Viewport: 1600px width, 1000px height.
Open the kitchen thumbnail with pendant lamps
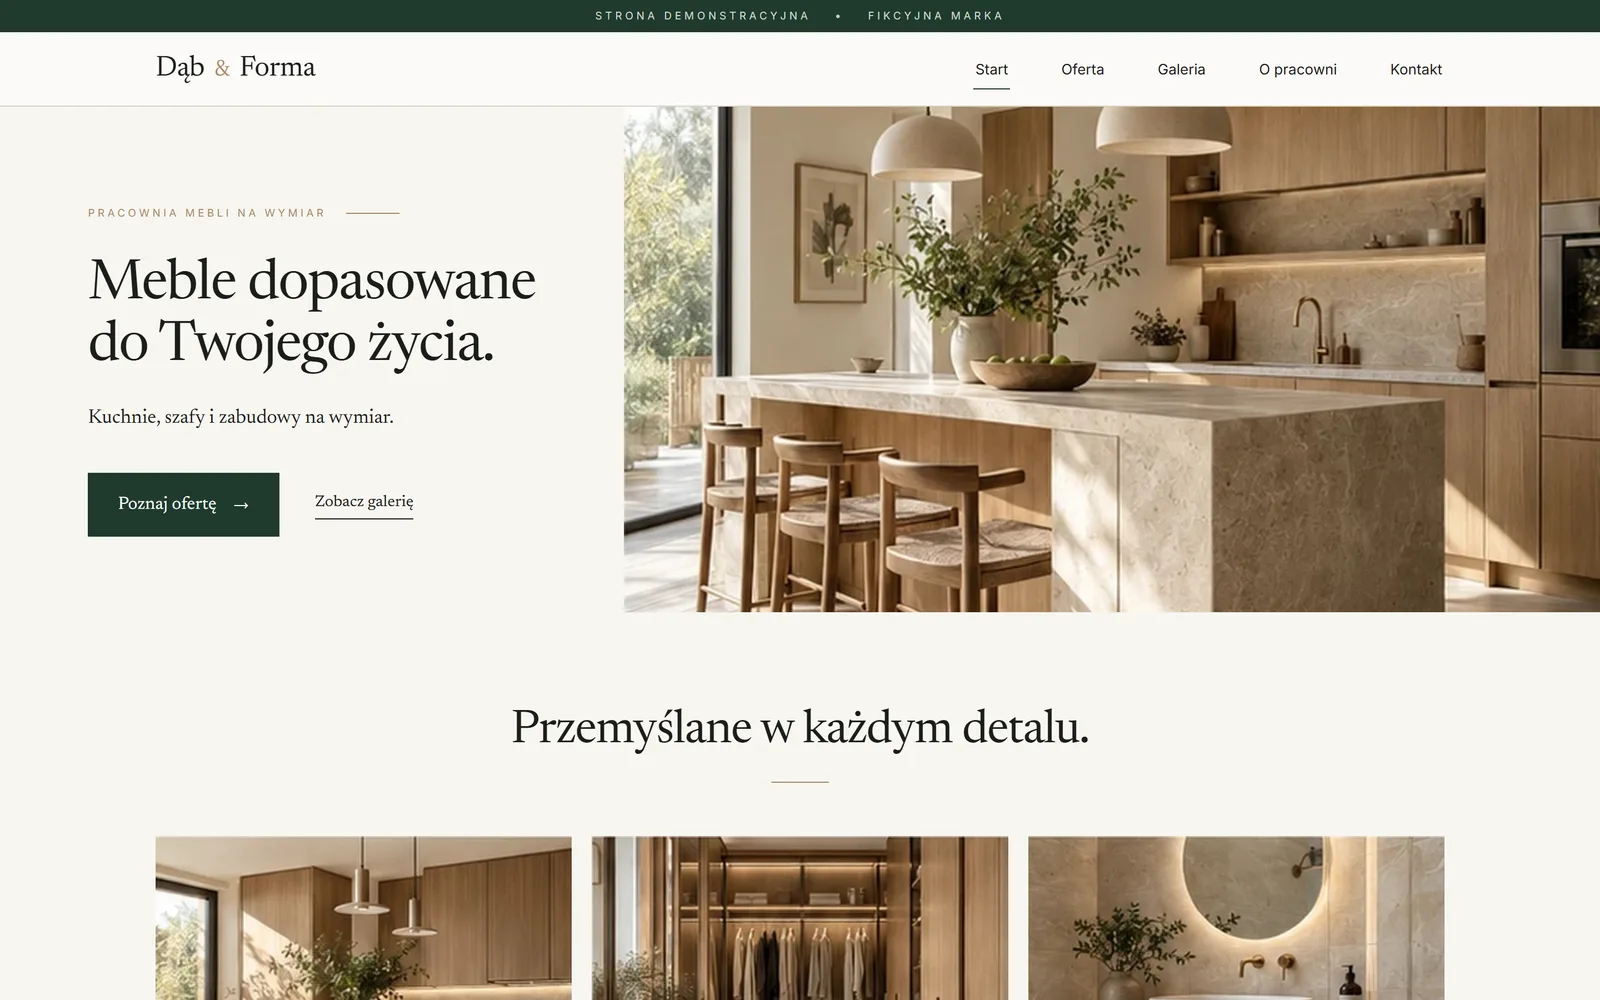364,918
